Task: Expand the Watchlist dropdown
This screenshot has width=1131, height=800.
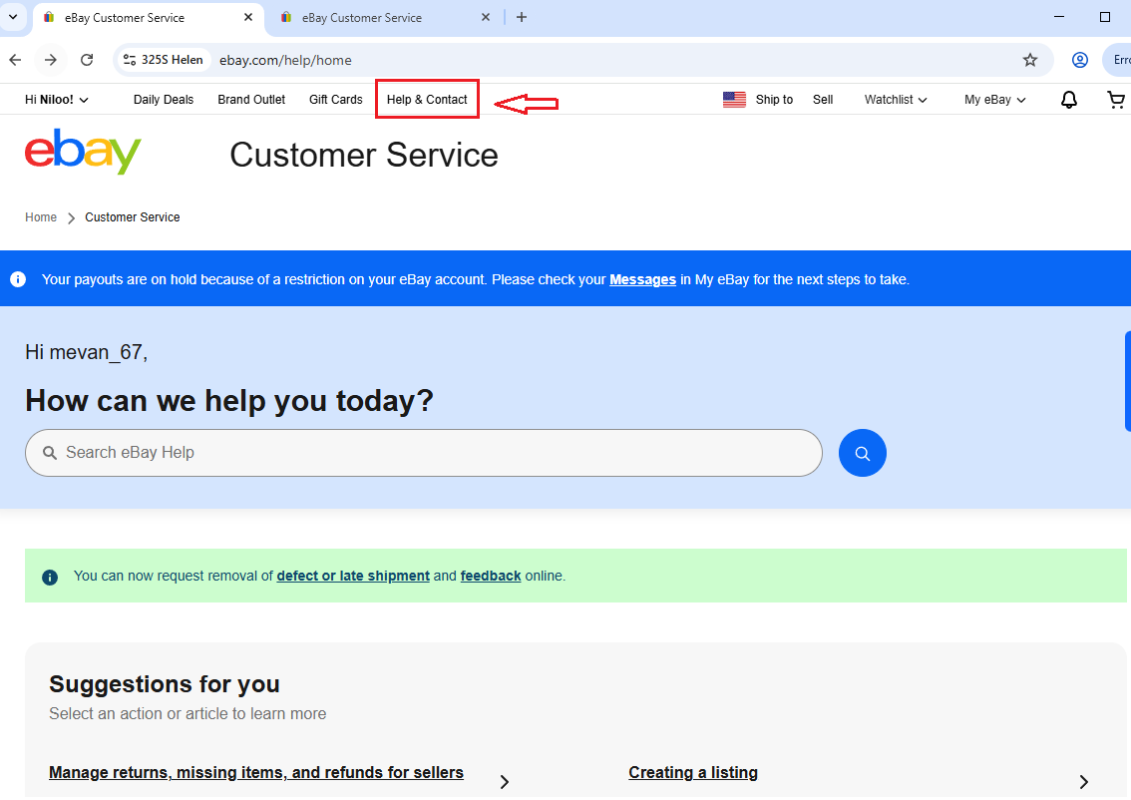Action: [x=896, y=100]
